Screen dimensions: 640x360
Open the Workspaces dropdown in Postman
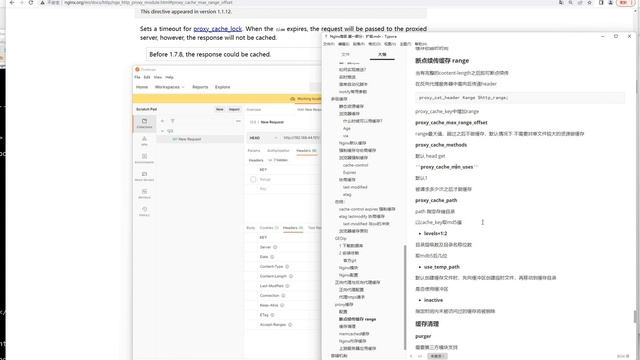pyautogui.click(x=169, y=87)
